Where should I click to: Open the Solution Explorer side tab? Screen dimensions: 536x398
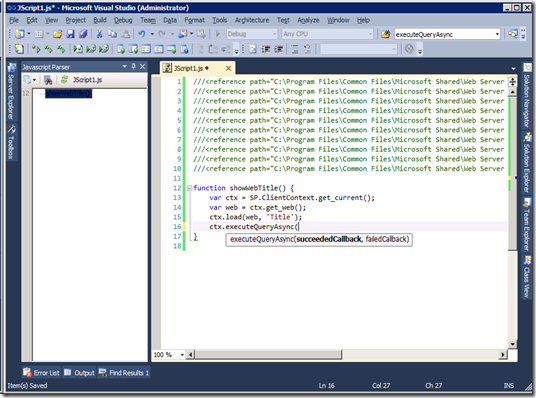527,162
